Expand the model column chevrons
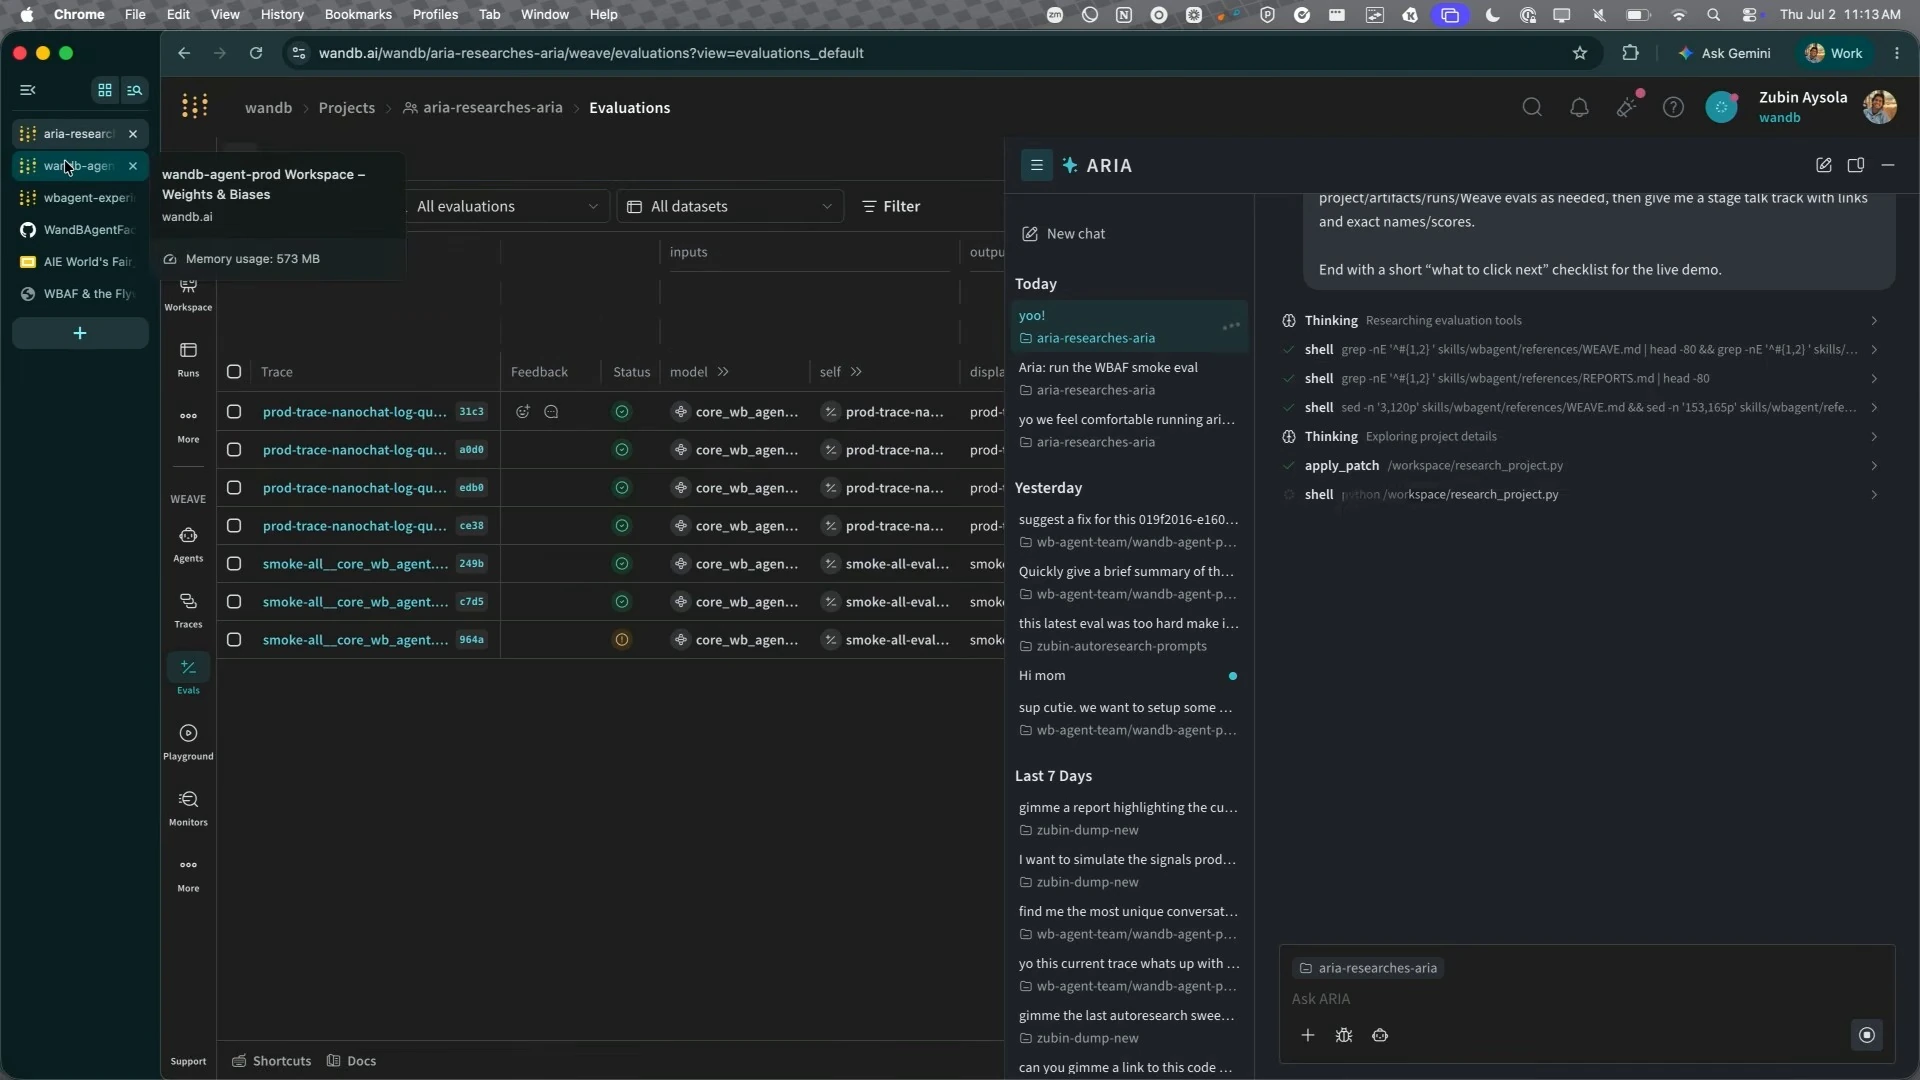The image size is (1920, 1080). click(x=723, y=372)
